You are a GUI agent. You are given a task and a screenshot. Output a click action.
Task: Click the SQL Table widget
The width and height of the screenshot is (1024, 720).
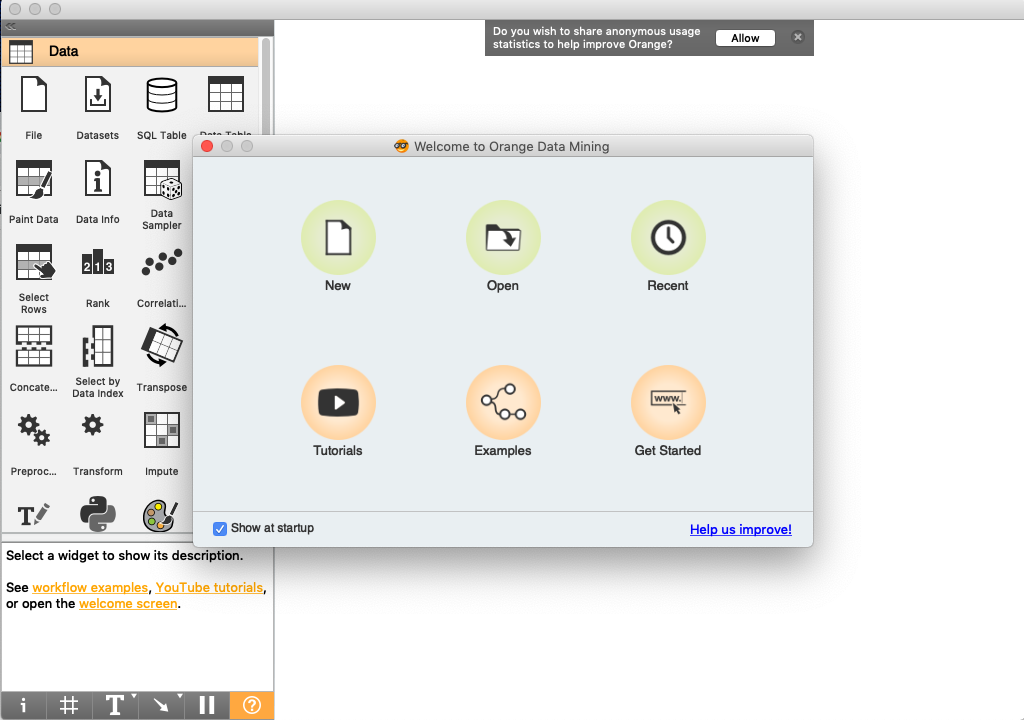coord(161,95)
